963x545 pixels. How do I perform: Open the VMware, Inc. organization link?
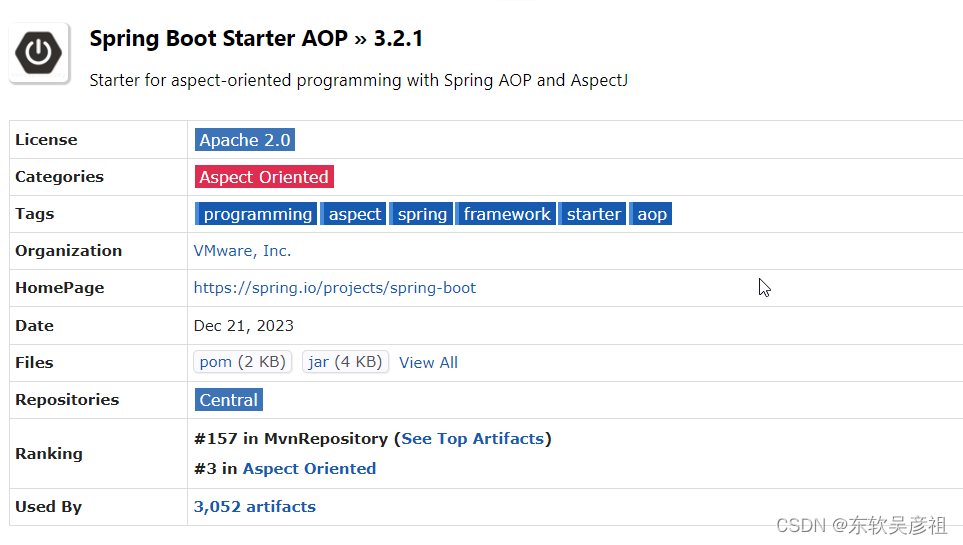pos(243,251)
